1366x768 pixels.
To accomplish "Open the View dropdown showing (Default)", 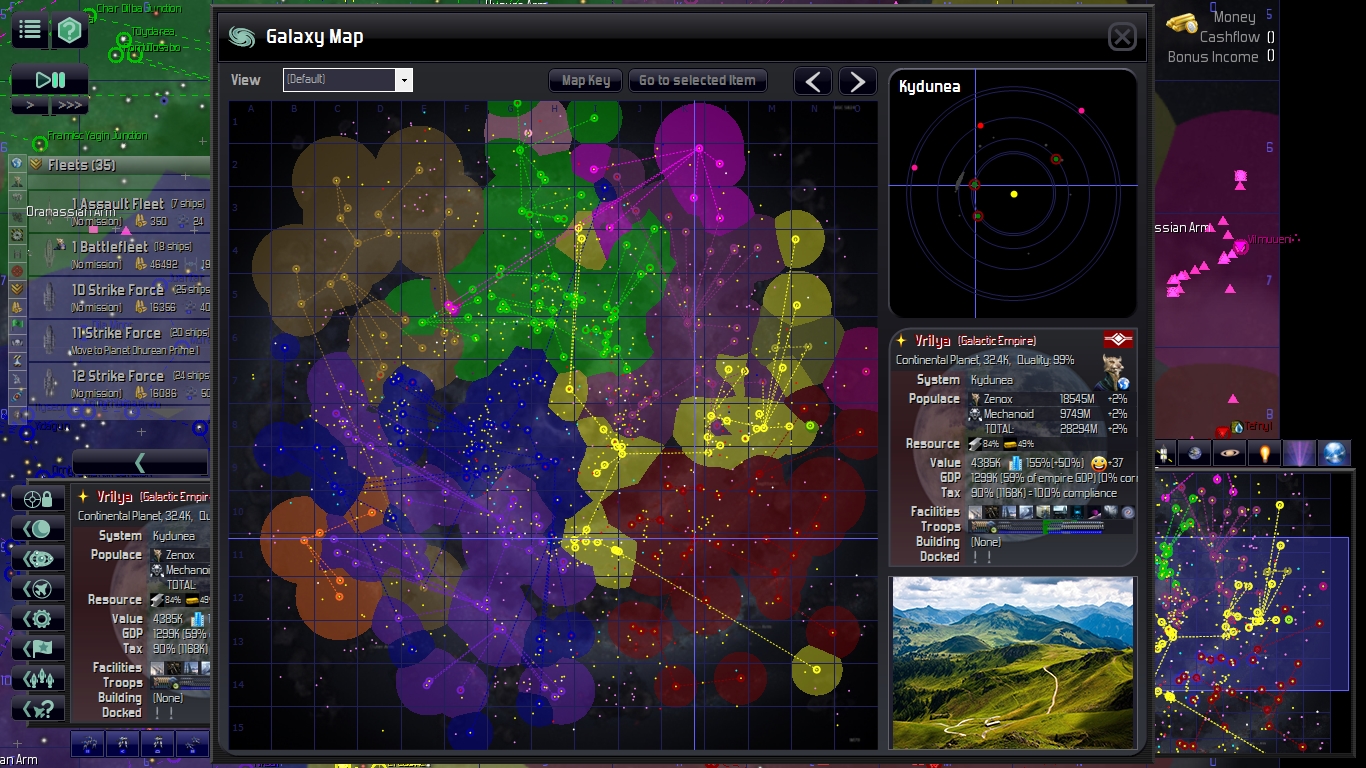I will point(348,80).
